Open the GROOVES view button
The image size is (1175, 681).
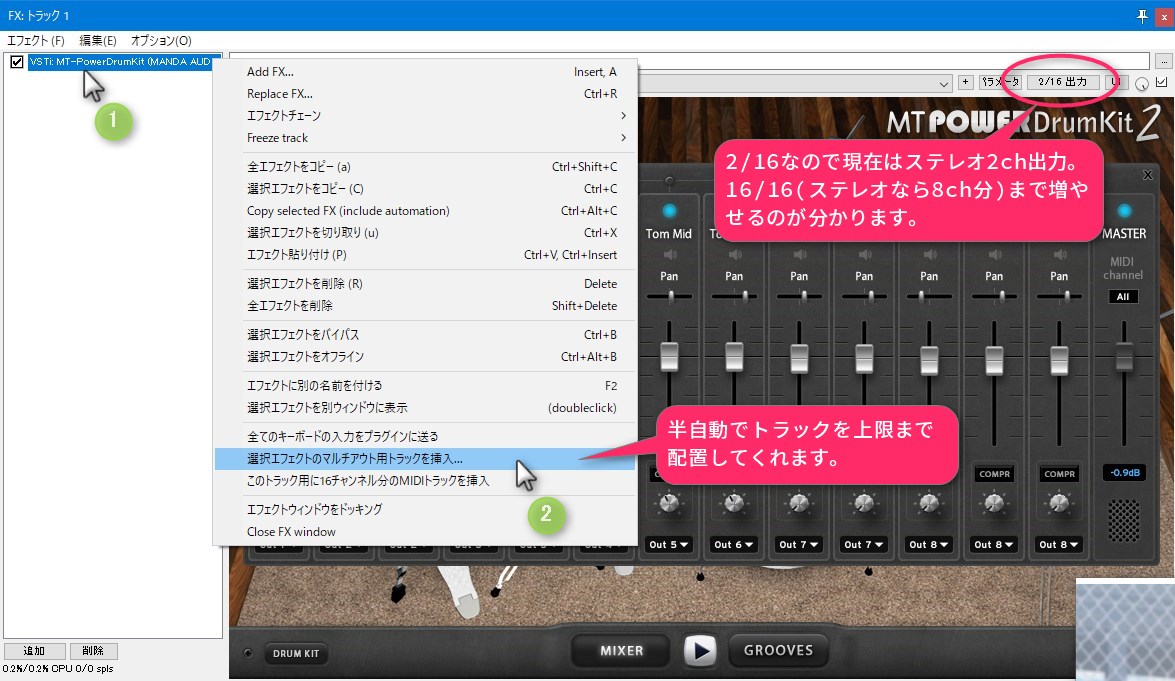pos(778,650)
